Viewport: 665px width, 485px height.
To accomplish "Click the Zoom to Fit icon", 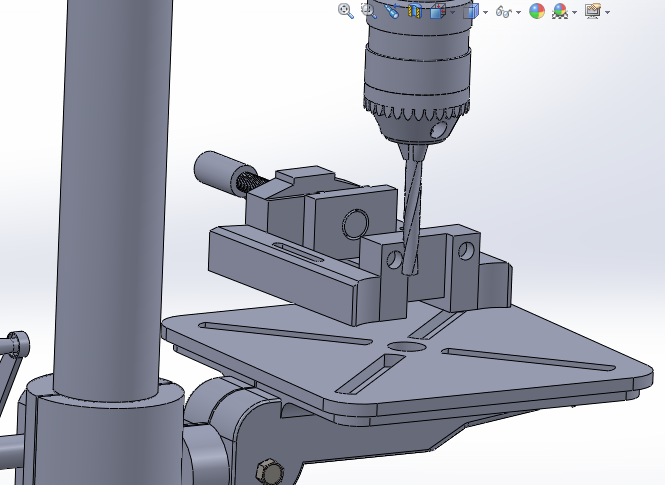I will point(346,11).
